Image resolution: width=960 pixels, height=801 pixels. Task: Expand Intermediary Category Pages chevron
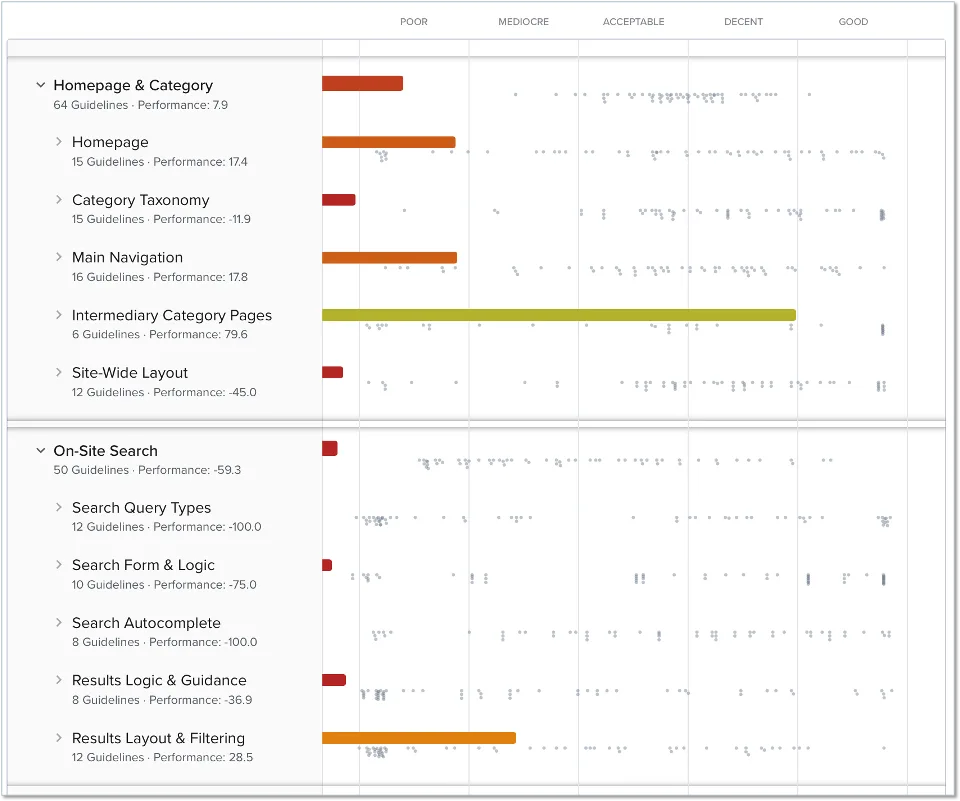pyautogui.click(x=59, y=315)
